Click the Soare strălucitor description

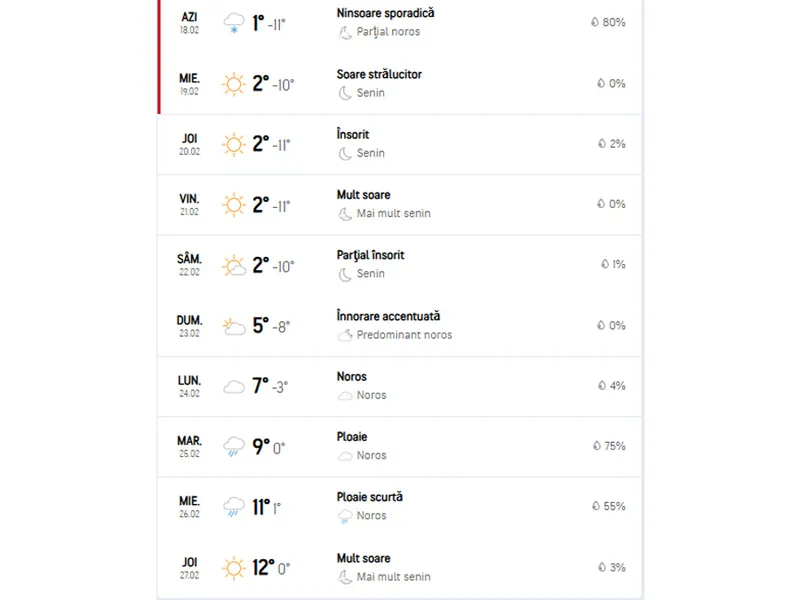pyautogui.click(x=379, y=74)
